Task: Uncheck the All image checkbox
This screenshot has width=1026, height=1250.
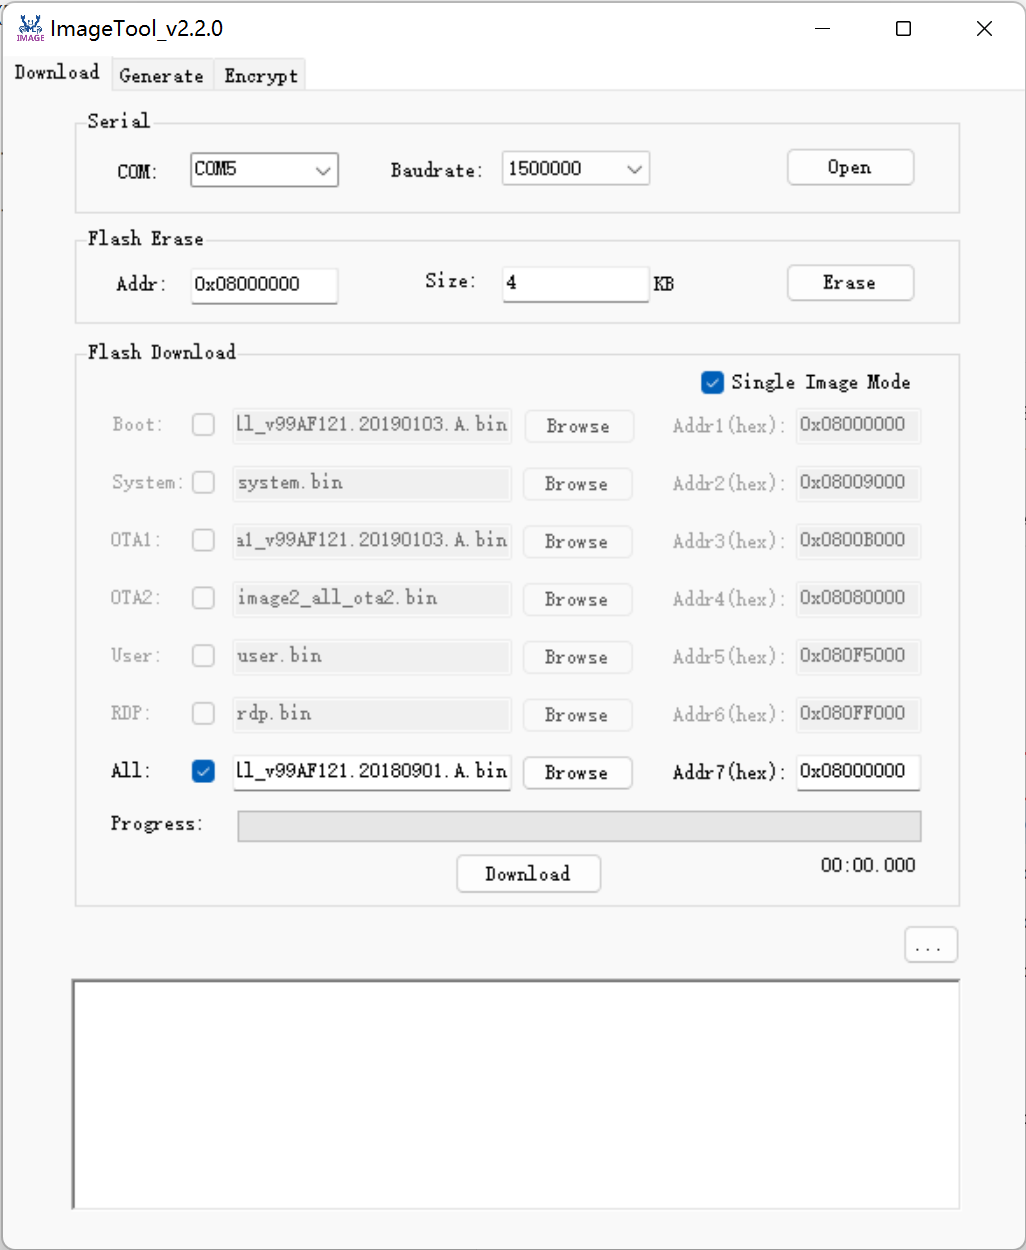Action: tap(203, 771)
